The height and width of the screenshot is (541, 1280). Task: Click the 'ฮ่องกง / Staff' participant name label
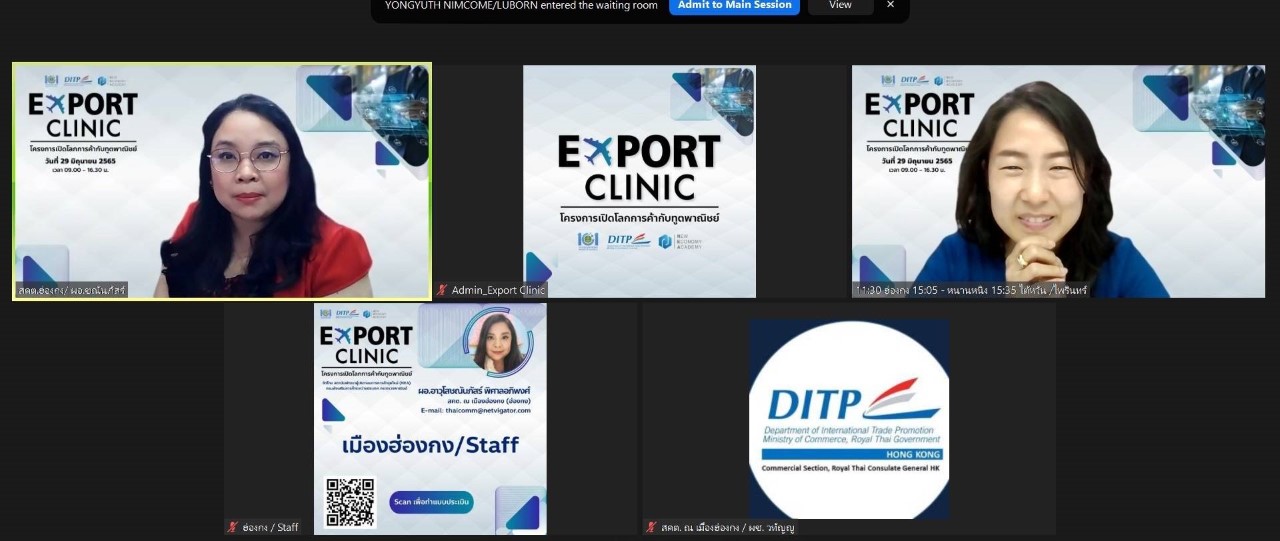pyautogui.click(x=270, y=527)
